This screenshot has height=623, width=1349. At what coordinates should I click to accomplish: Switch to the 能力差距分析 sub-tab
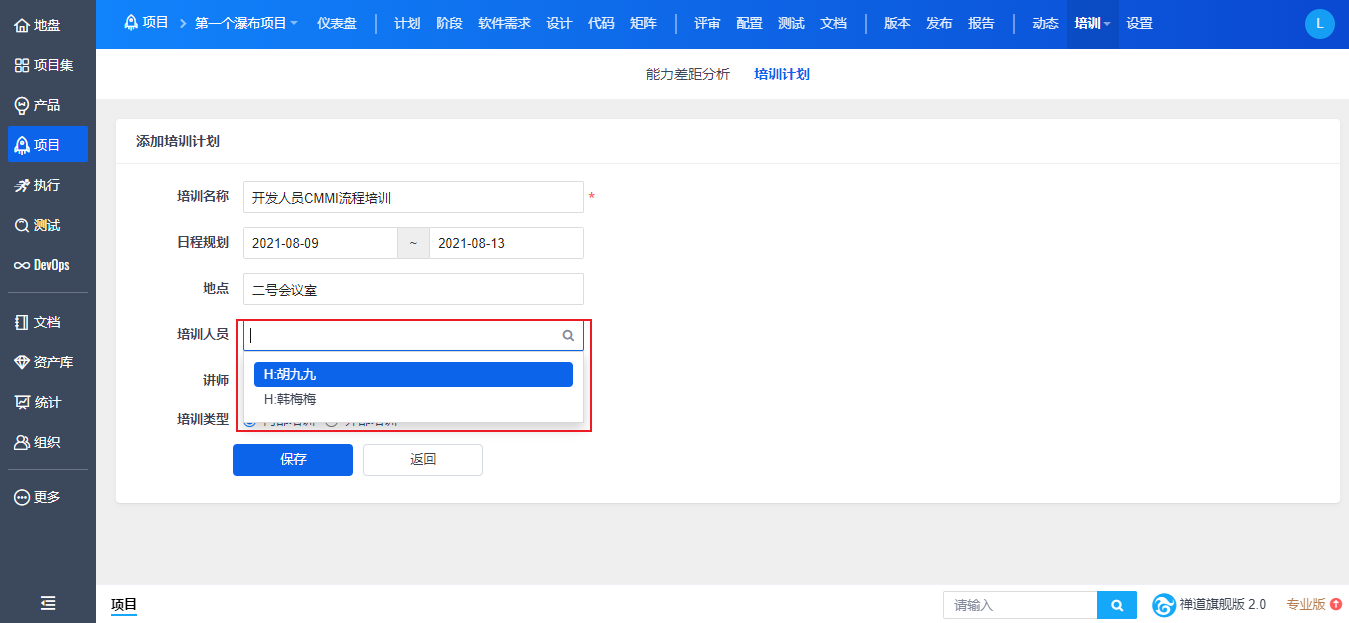(x=688, y=74)
